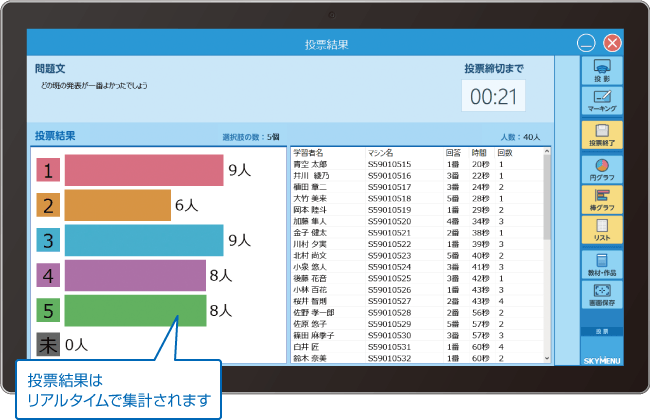Image resolution: width=650 pixels, height=420 pixels.
Task: Sort by 時間 column header
Action: [x=479, y=153]
